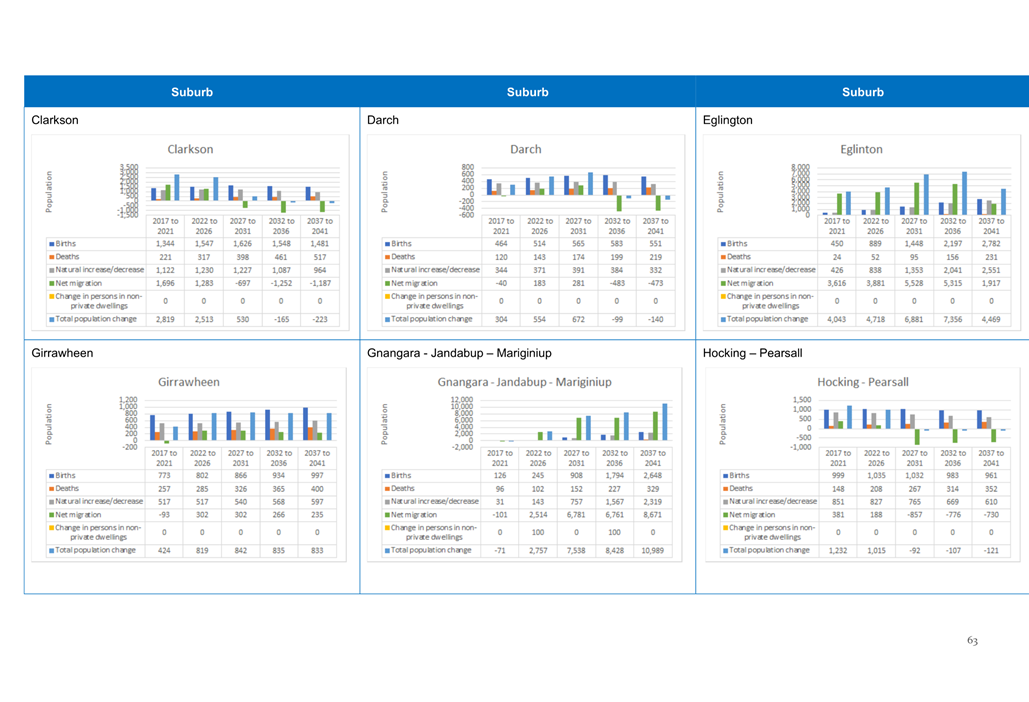Click Total population change marker in Hocking table
Image resolution: width=1029 pixels, height=702 pixels.
pos(722,550)
